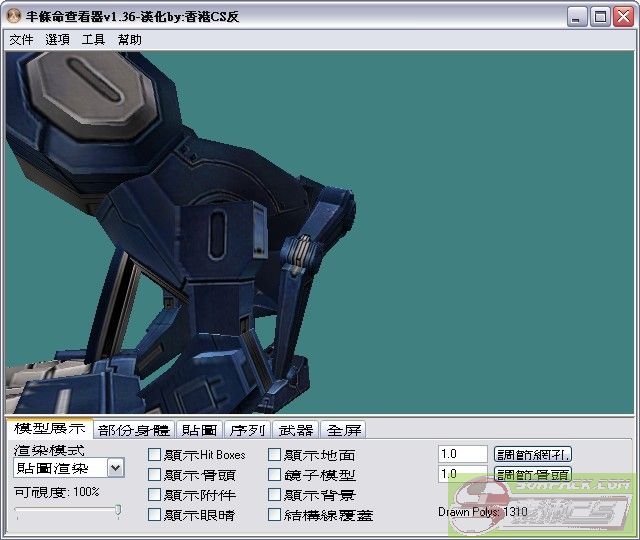Open the 選項 menu
Screen dimensions: 640x540
[x=57, y=40]
